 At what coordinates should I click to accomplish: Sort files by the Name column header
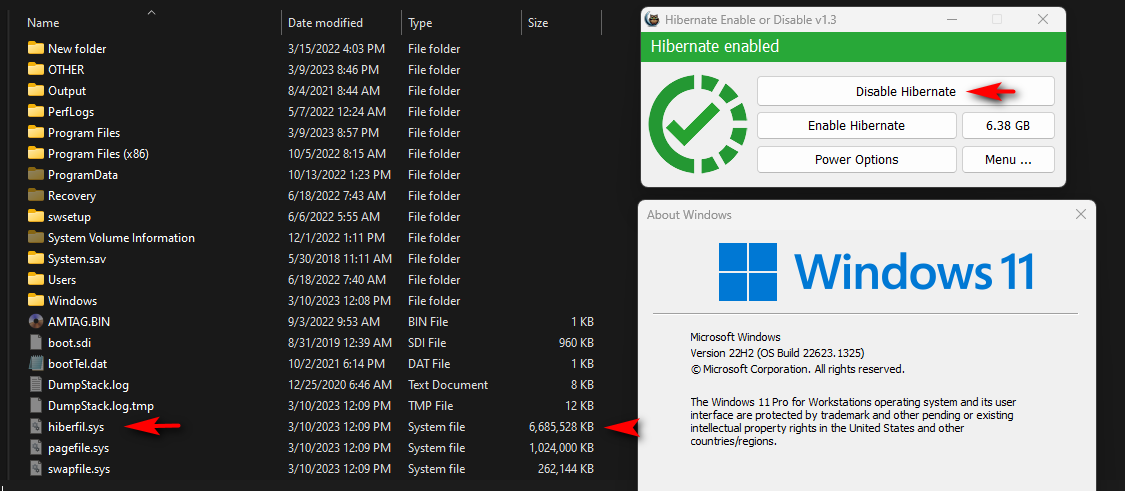(43, 23)
